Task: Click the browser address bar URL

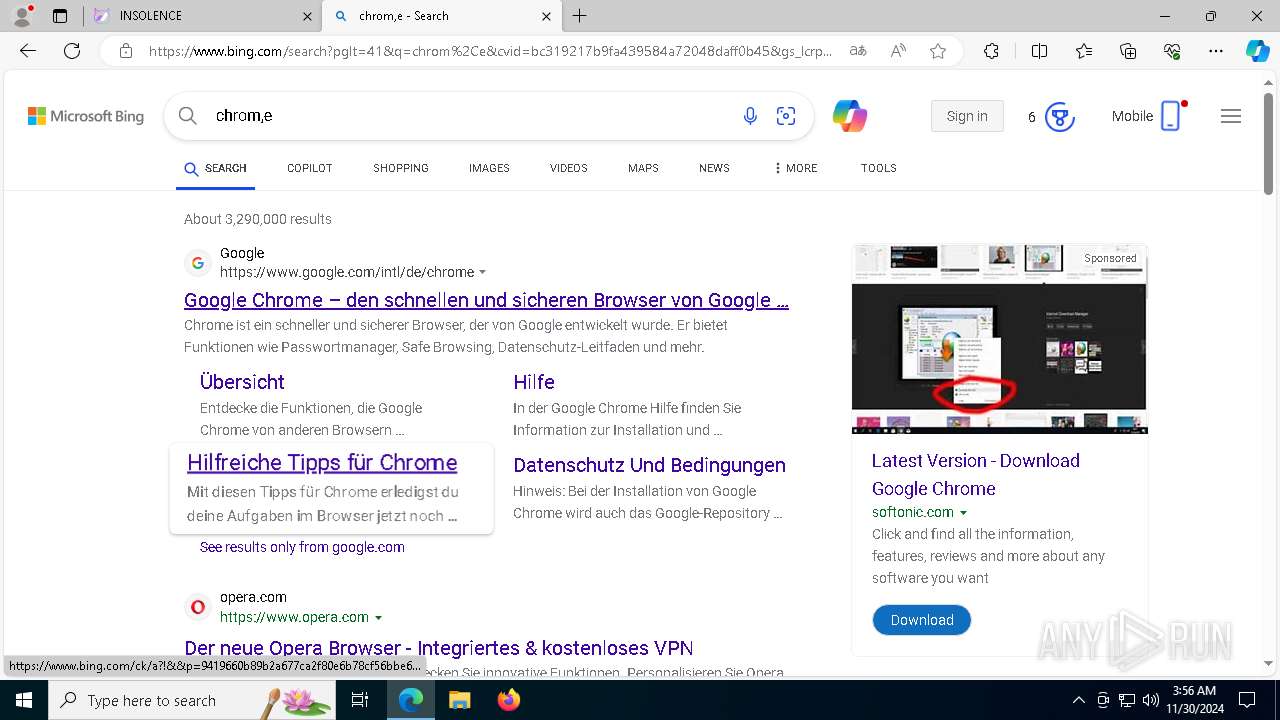Action: point(490,51)
